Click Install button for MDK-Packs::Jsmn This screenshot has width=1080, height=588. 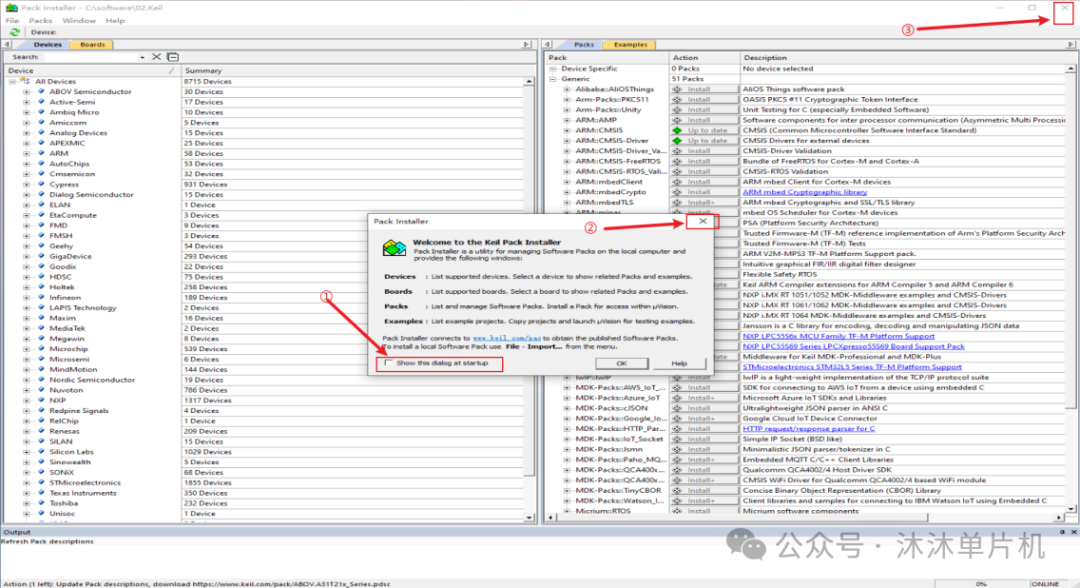[703, 450]
